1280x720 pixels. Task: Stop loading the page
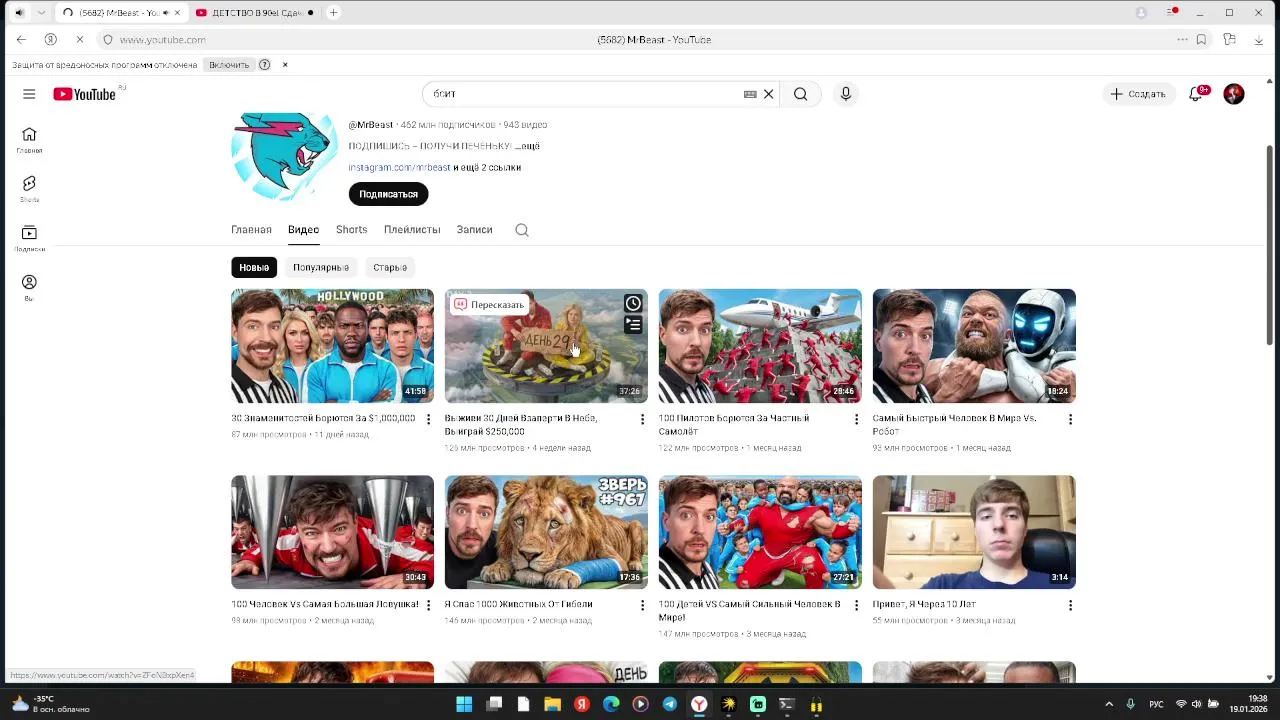(80, 40)
